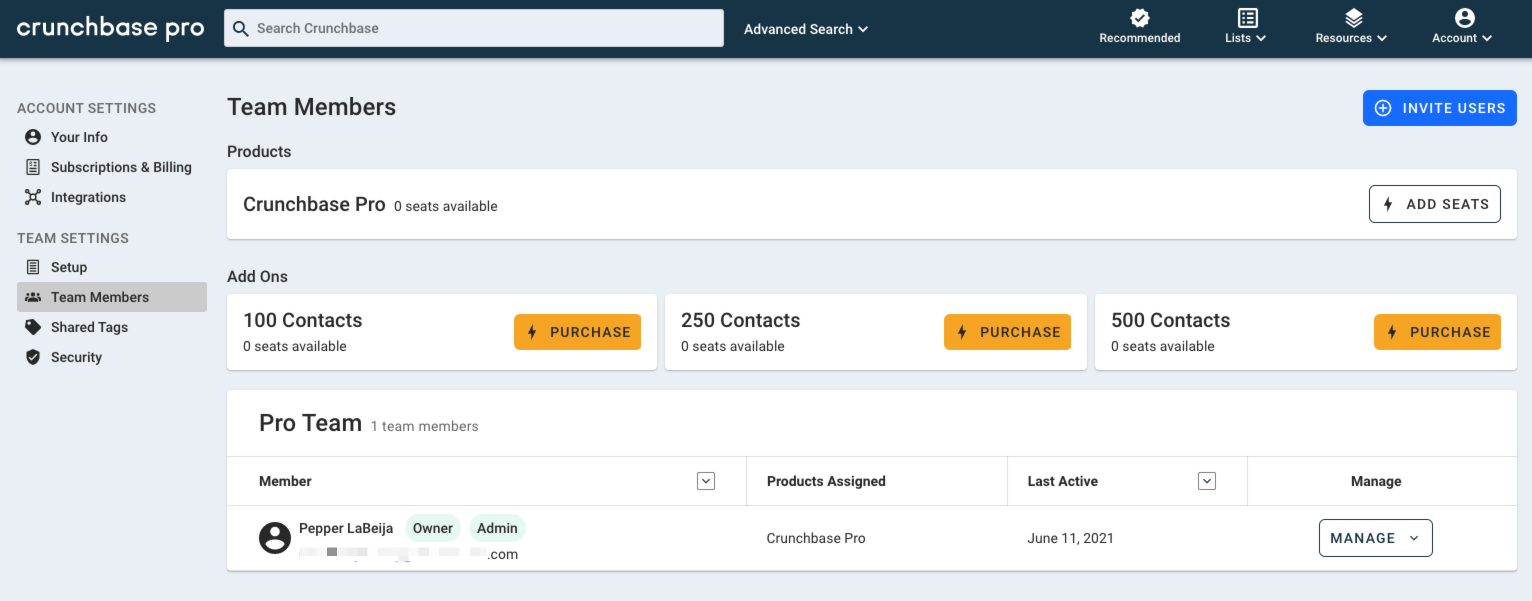
Task: Expand the Account menu chevron
Action: (x=1487, y=38)
